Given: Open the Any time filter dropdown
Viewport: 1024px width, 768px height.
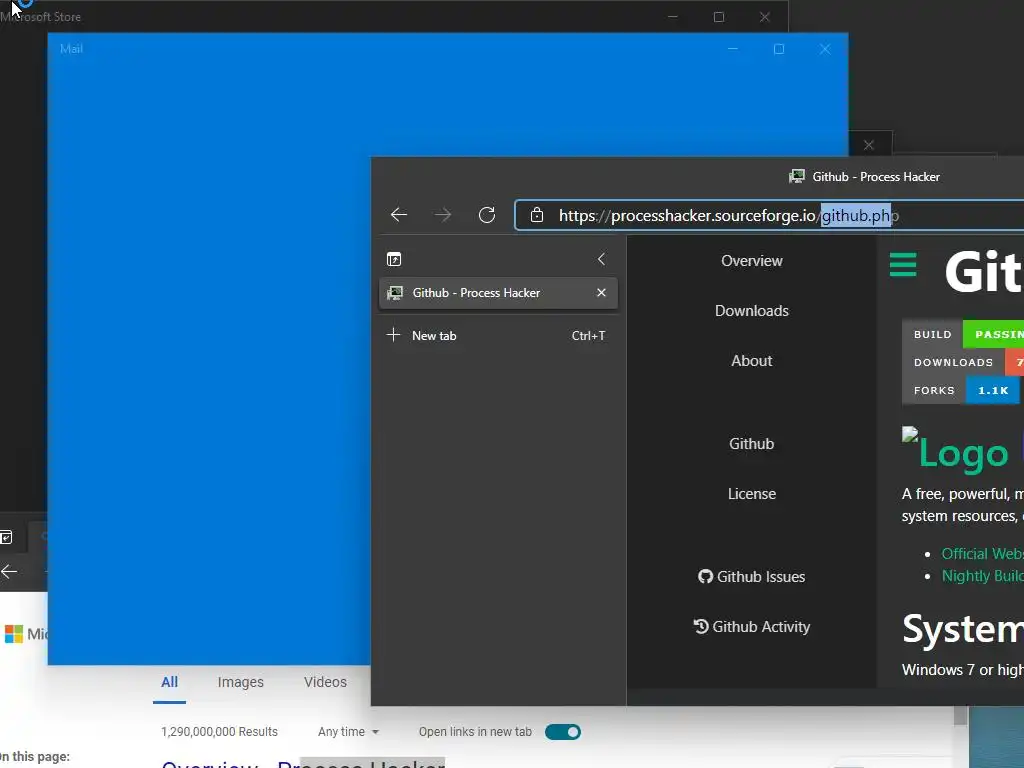Looking at the screenshot, I should pyautogui.click(x=348, y=732).
